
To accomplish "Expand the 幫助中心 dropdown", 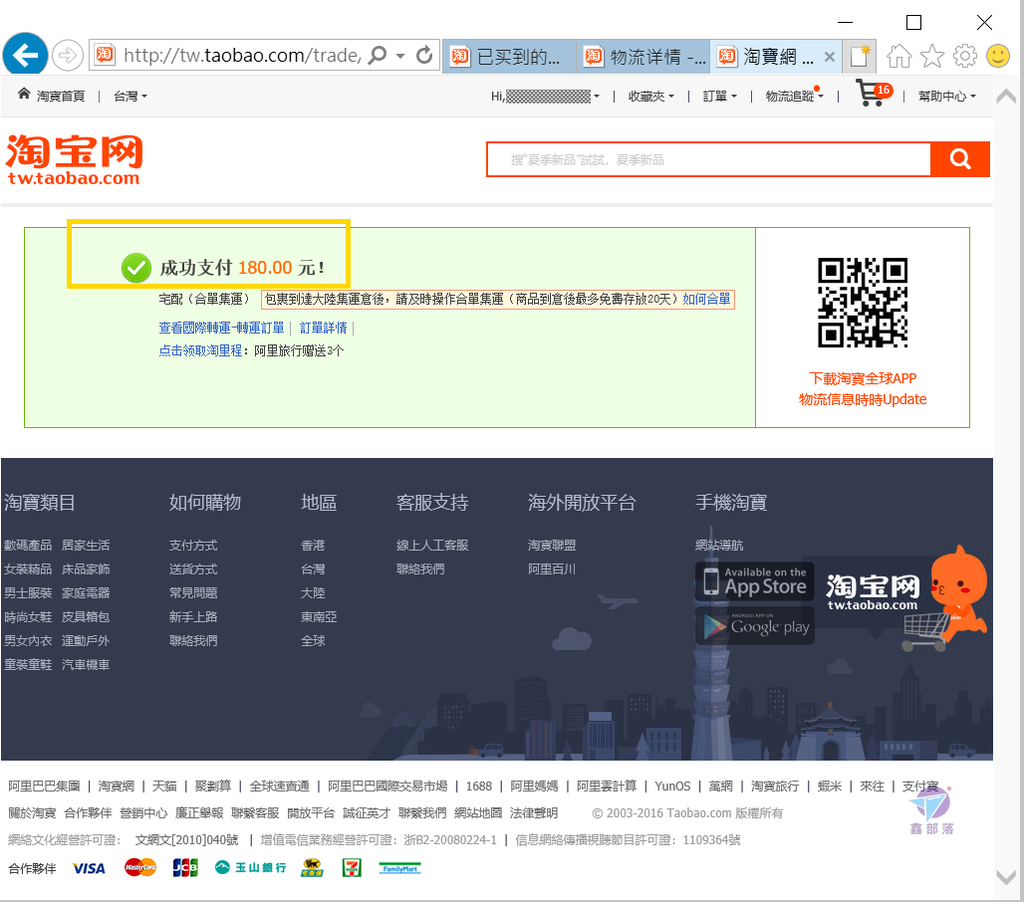I will click(947, 96).
